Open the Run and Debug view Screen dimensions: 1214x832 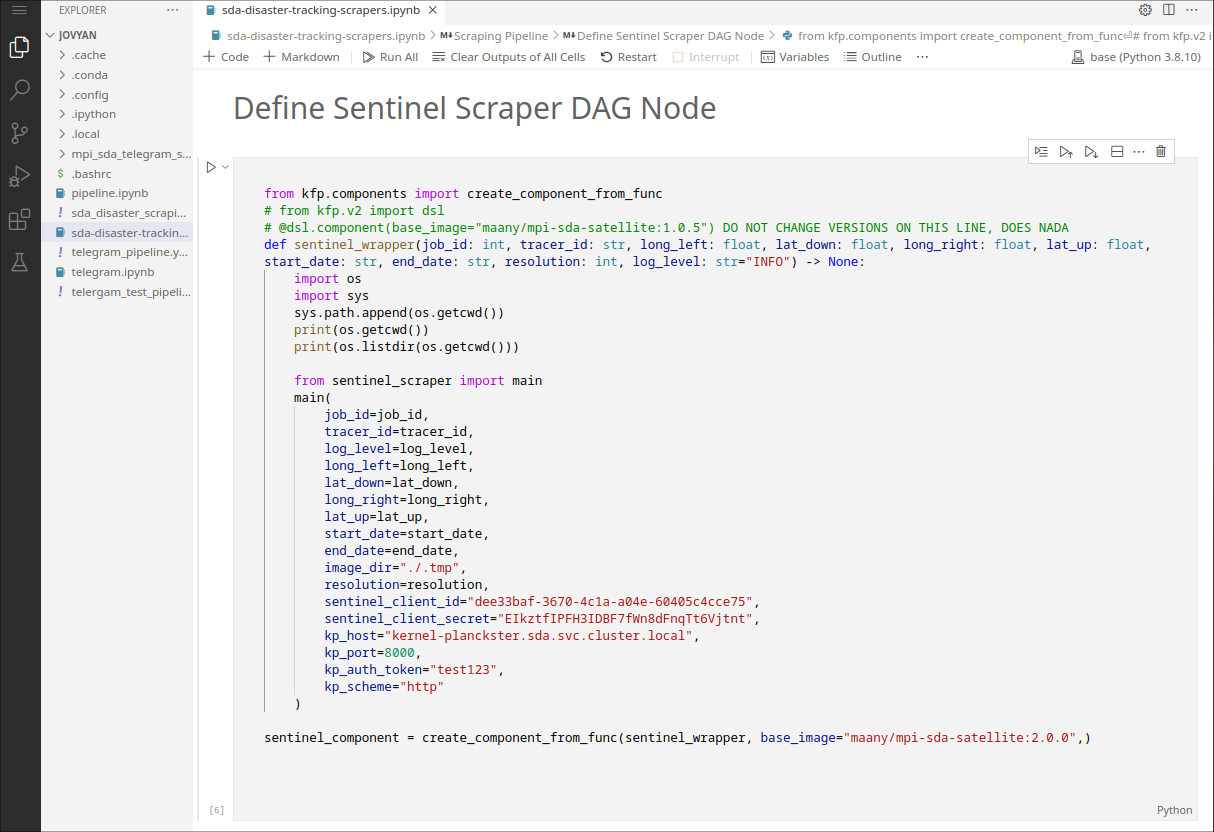19,177
